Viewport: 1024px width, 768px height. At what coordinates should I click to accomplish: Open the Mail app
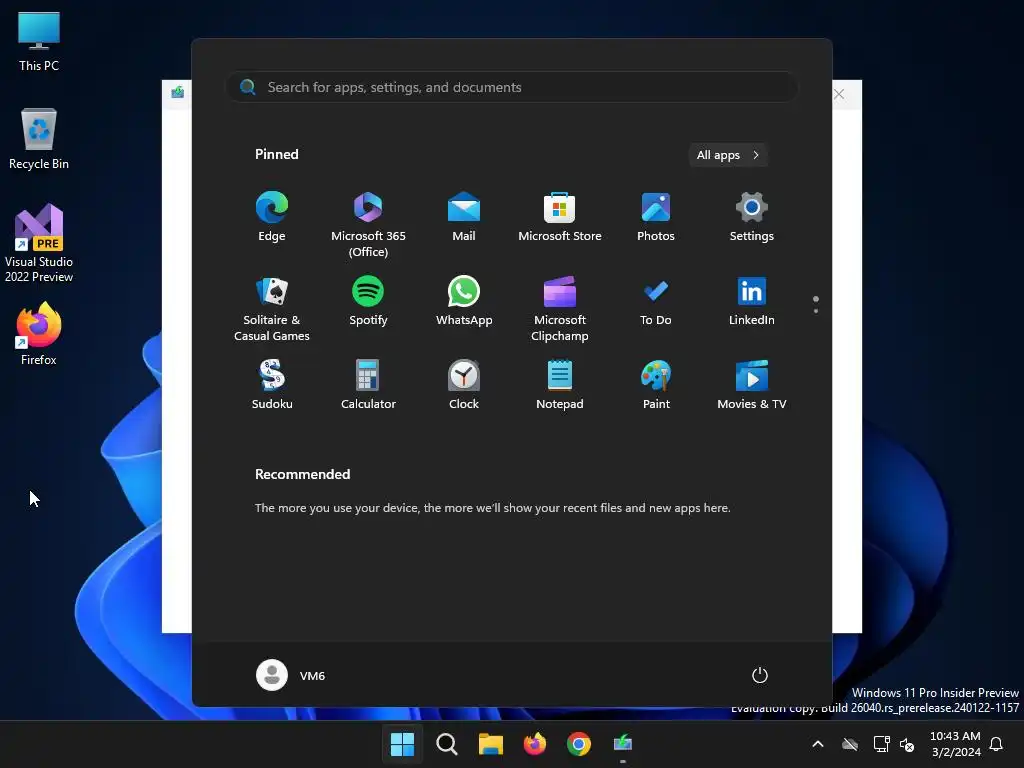coord(464,217)
